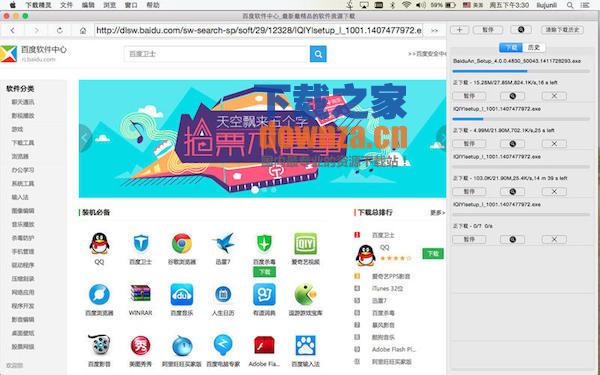The height and width of the screenshot is (375, 600).
Task: Select 下载工具 category in sidebar
Action: pos(23,143)
